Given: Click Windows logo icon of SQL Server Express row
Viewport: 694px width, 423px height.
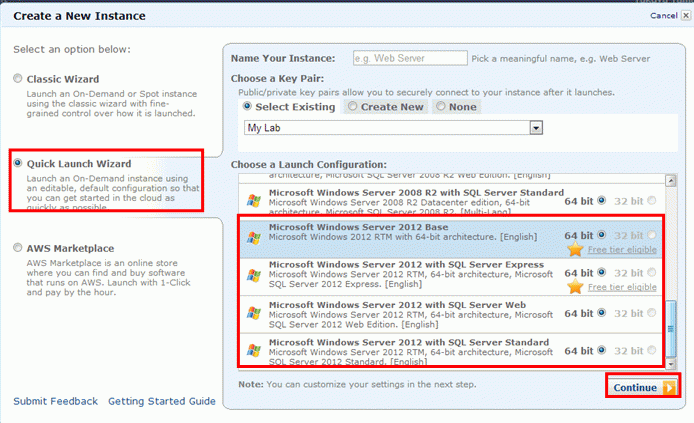Looking at the screenshot, I should (x=254, y=275).
